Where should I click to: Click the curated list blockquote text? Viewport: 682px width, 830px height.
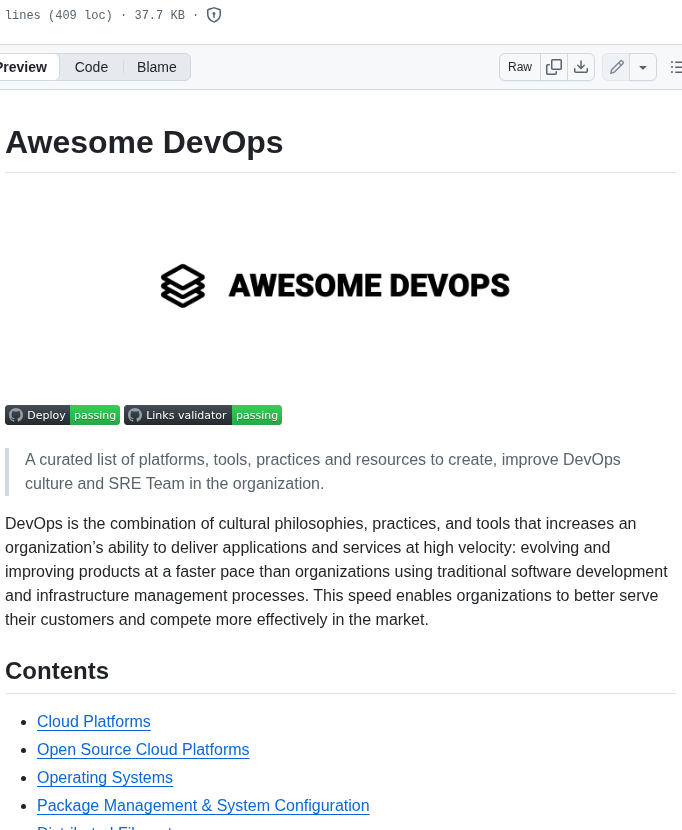322,472
